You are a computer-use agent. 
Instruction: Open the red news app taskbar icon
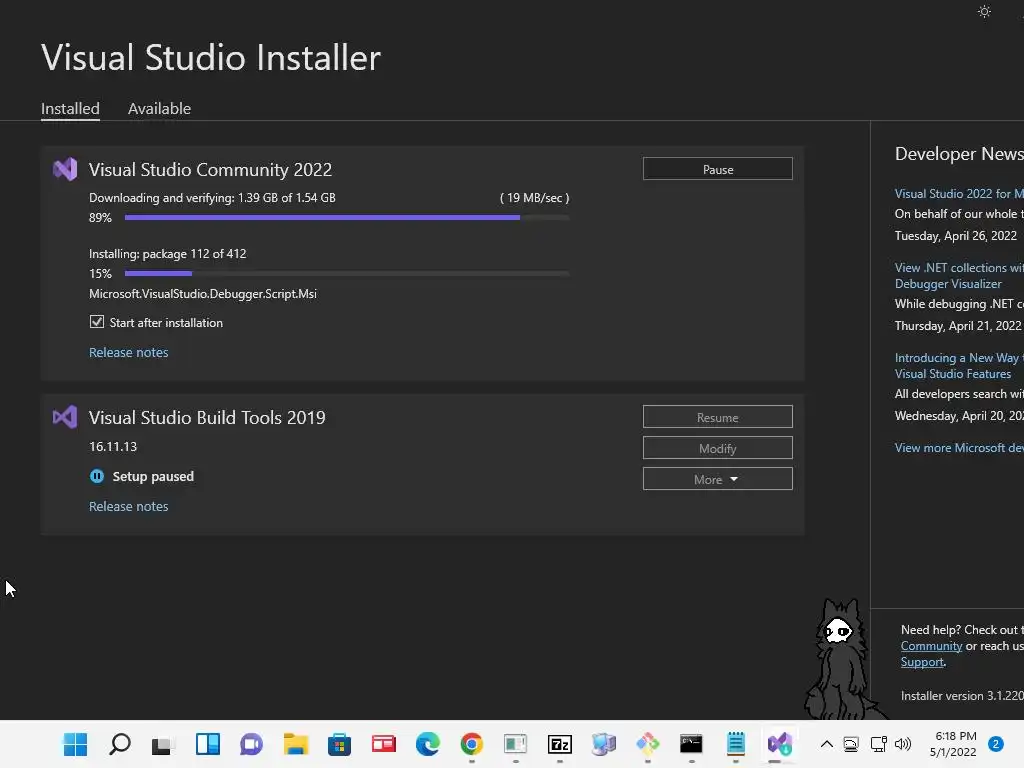[x=383, y=744]
